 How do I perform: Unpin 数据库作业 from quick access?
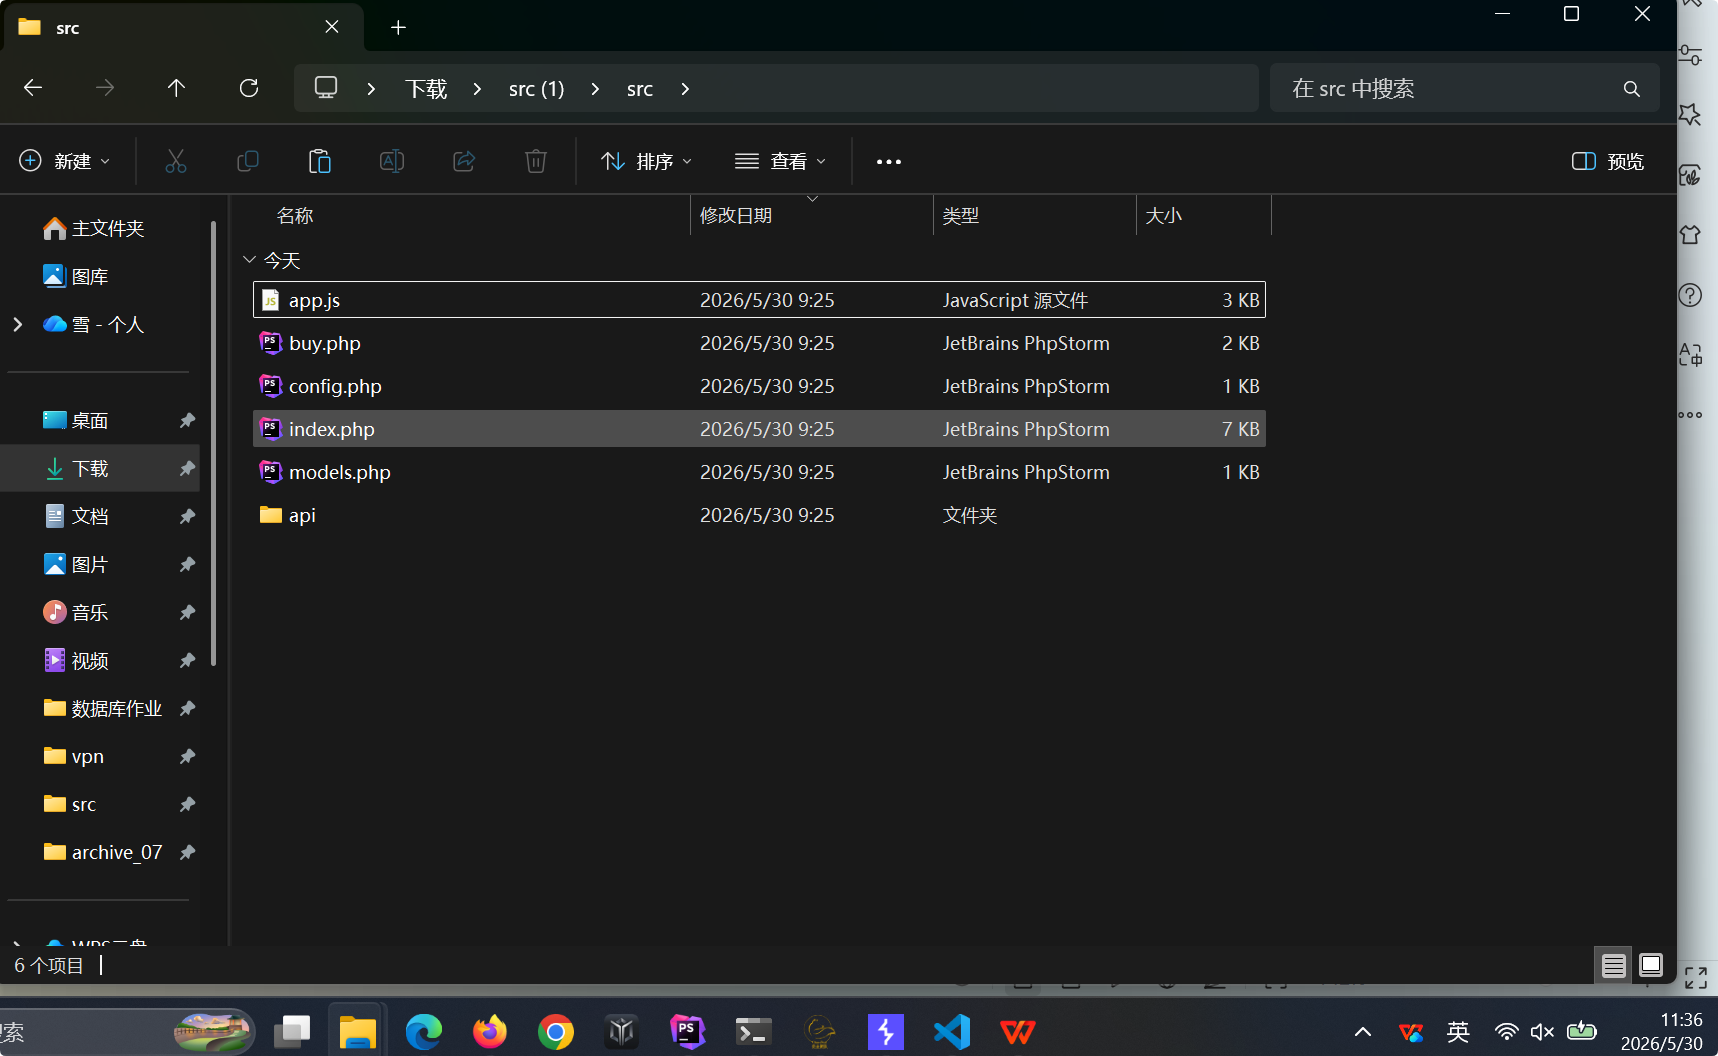[187, 709]
